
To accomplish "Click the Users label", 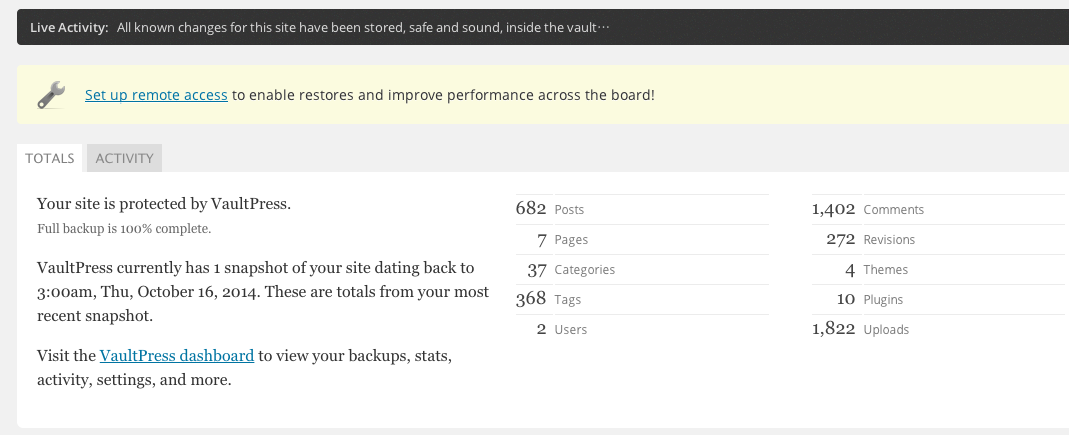I will tap(571, 330).
